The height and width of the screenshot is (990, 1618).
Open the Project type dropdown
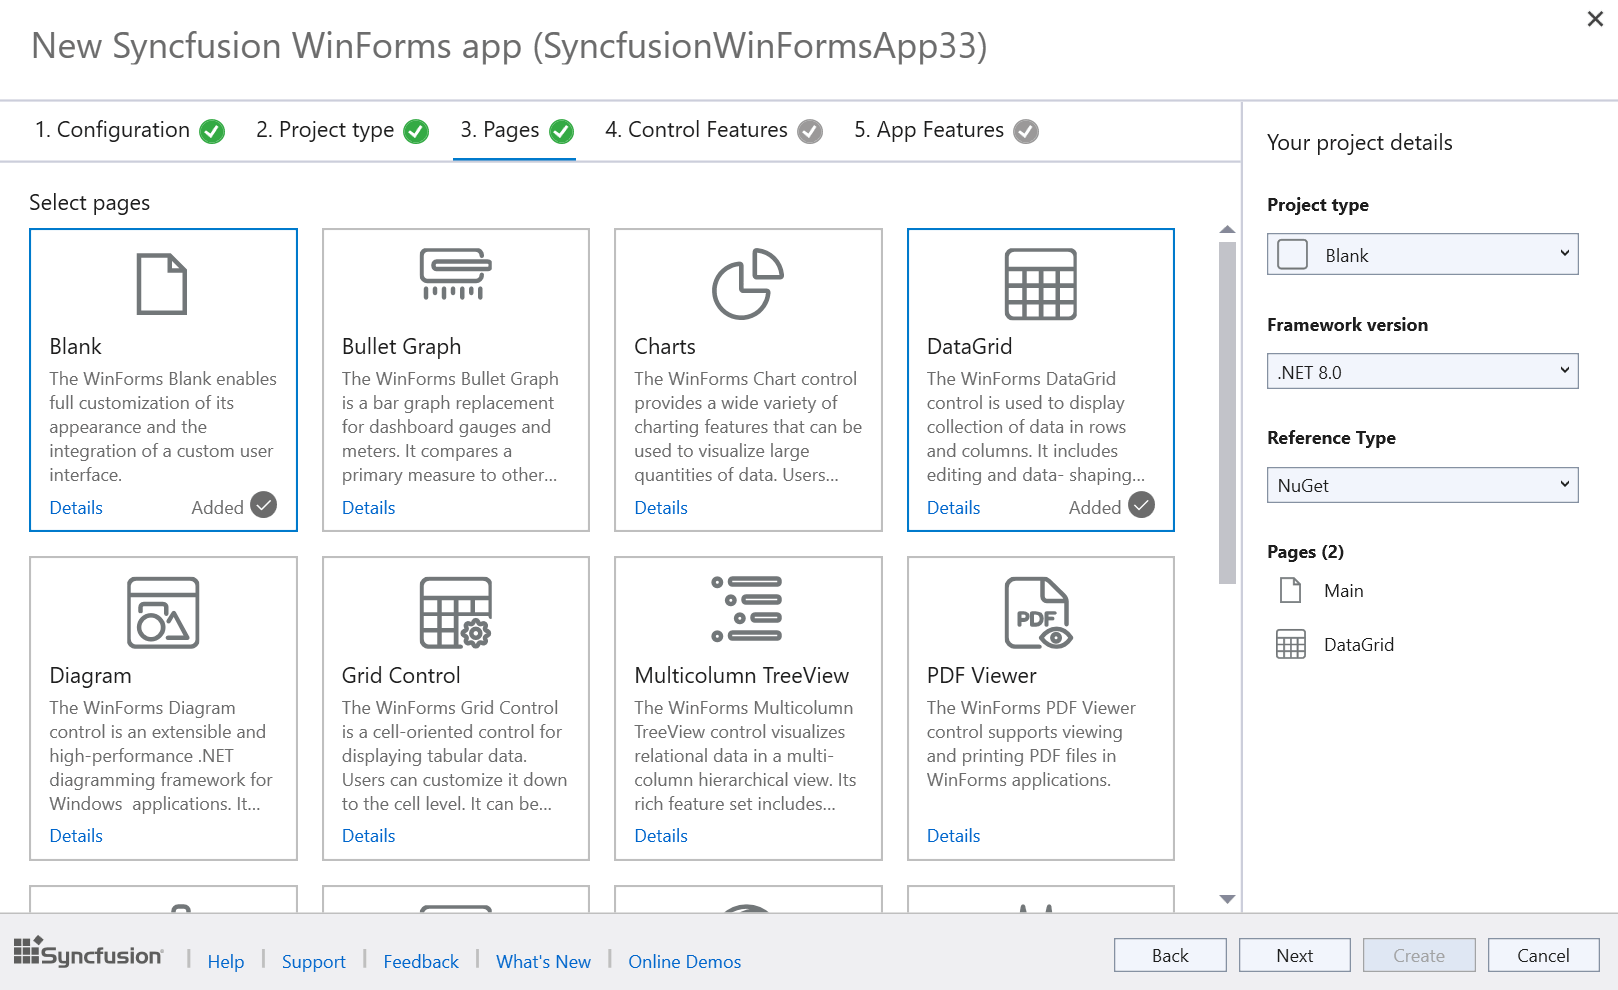tap(1422, 254)
